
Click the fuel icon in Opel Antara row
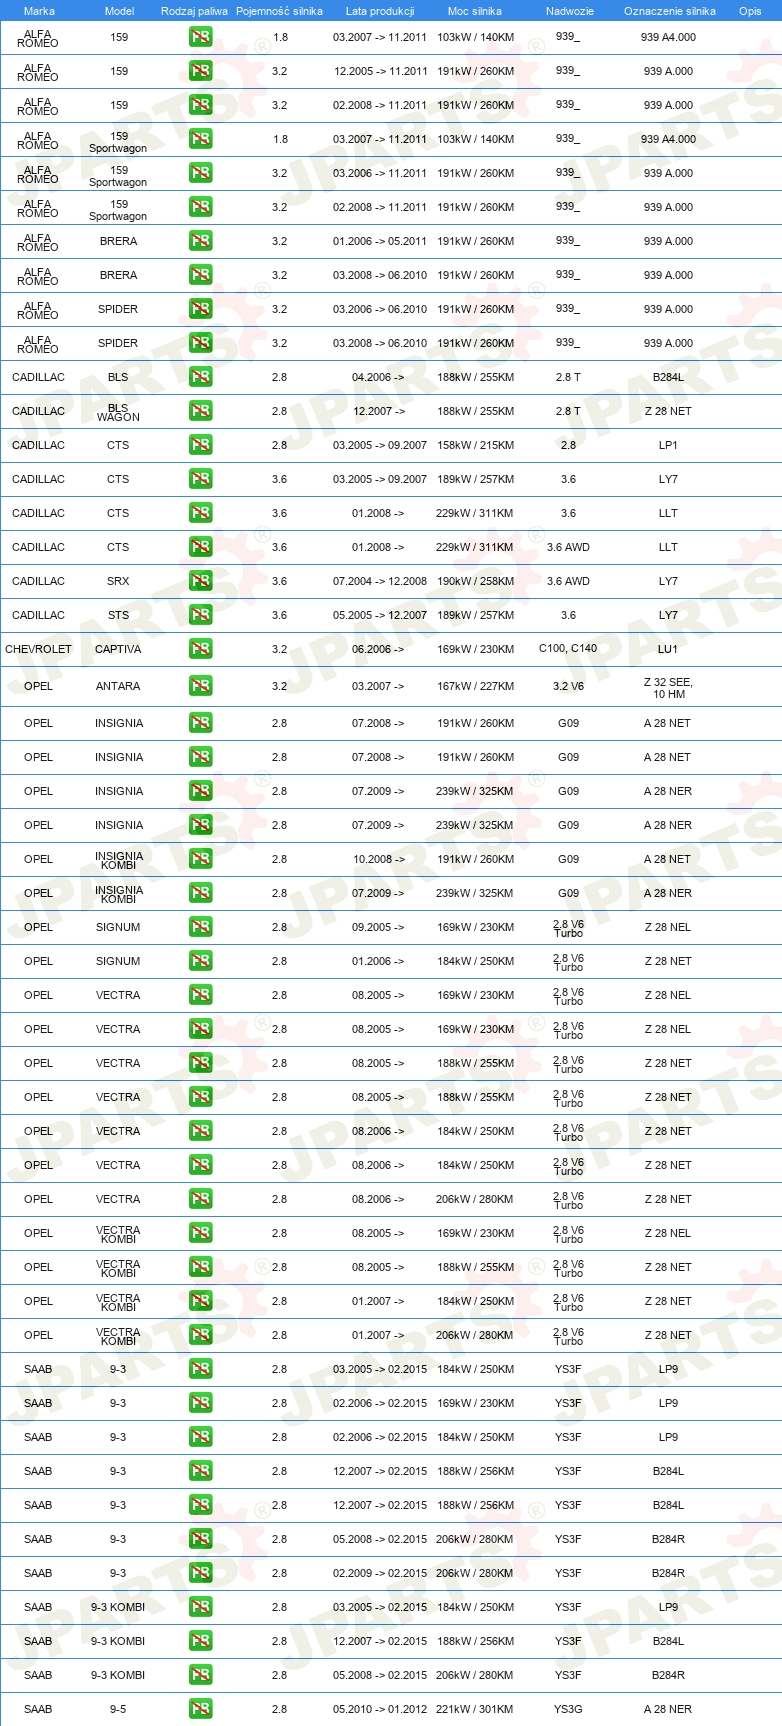point(201,686)
